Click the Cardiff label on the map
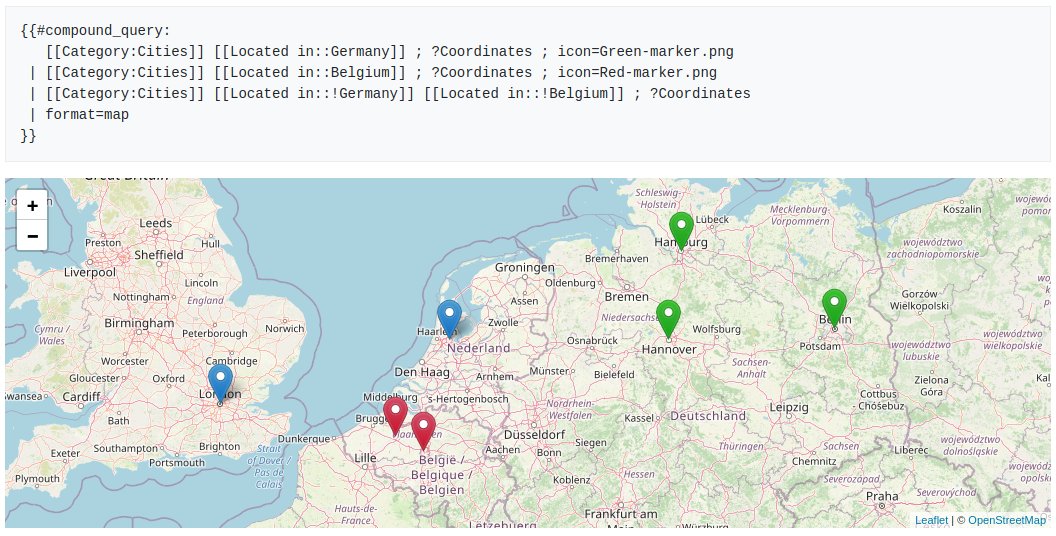Screen dimensions: 1056x536 [81, 397]
